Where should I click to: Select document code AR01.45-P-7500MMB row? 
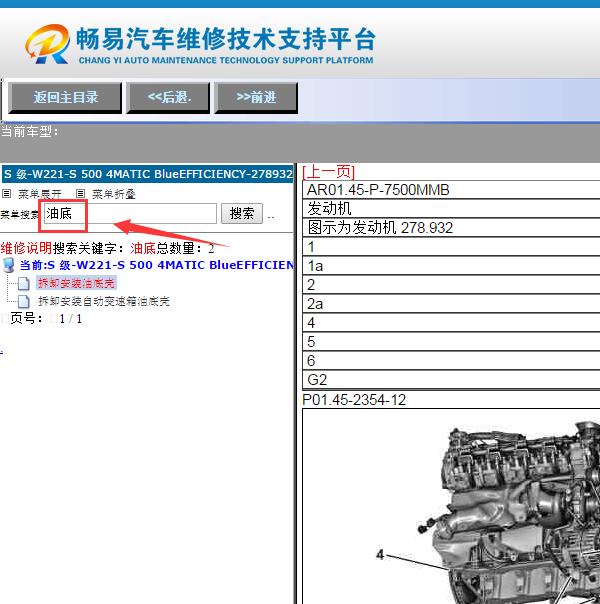click(451, 190)
